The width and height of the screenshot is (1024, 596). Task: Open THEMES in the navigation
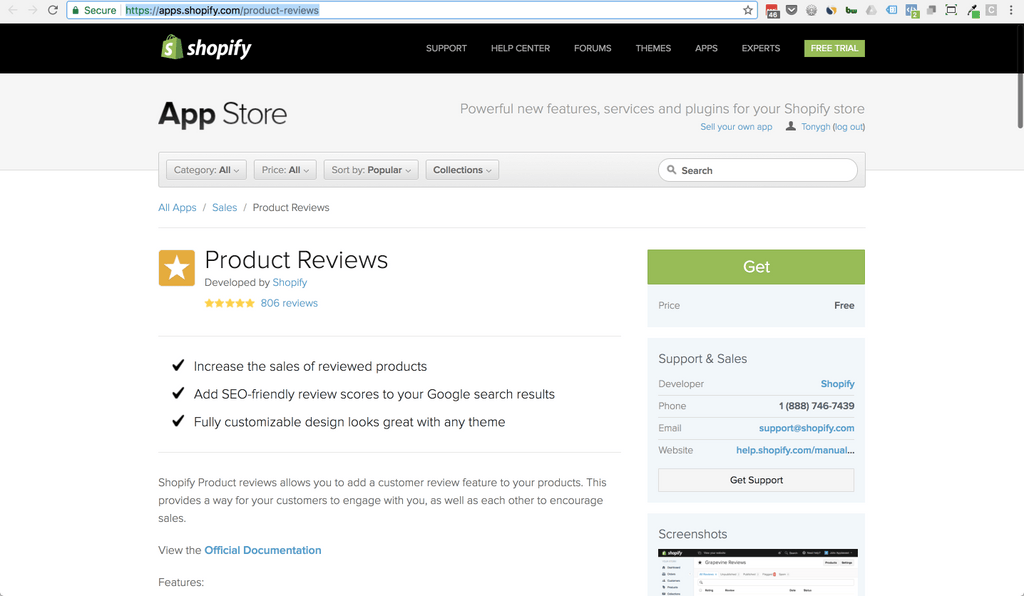[x=653, y=48]
